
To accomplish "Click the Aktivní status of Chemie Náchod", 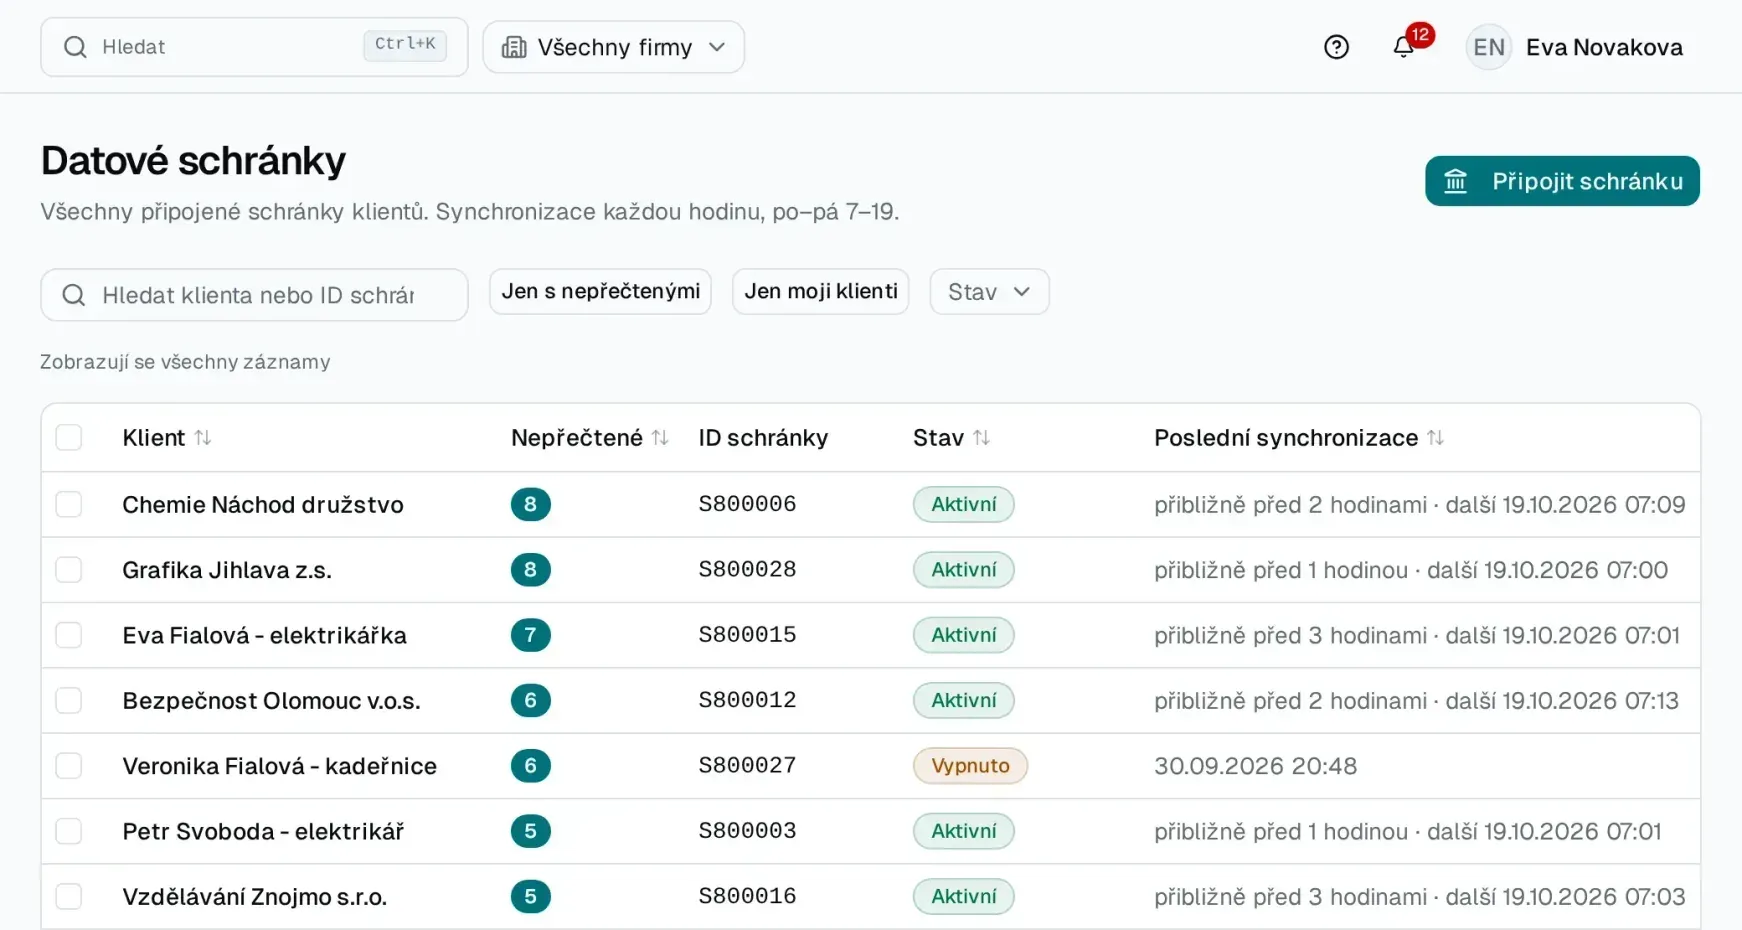I will tap(963, 504).
